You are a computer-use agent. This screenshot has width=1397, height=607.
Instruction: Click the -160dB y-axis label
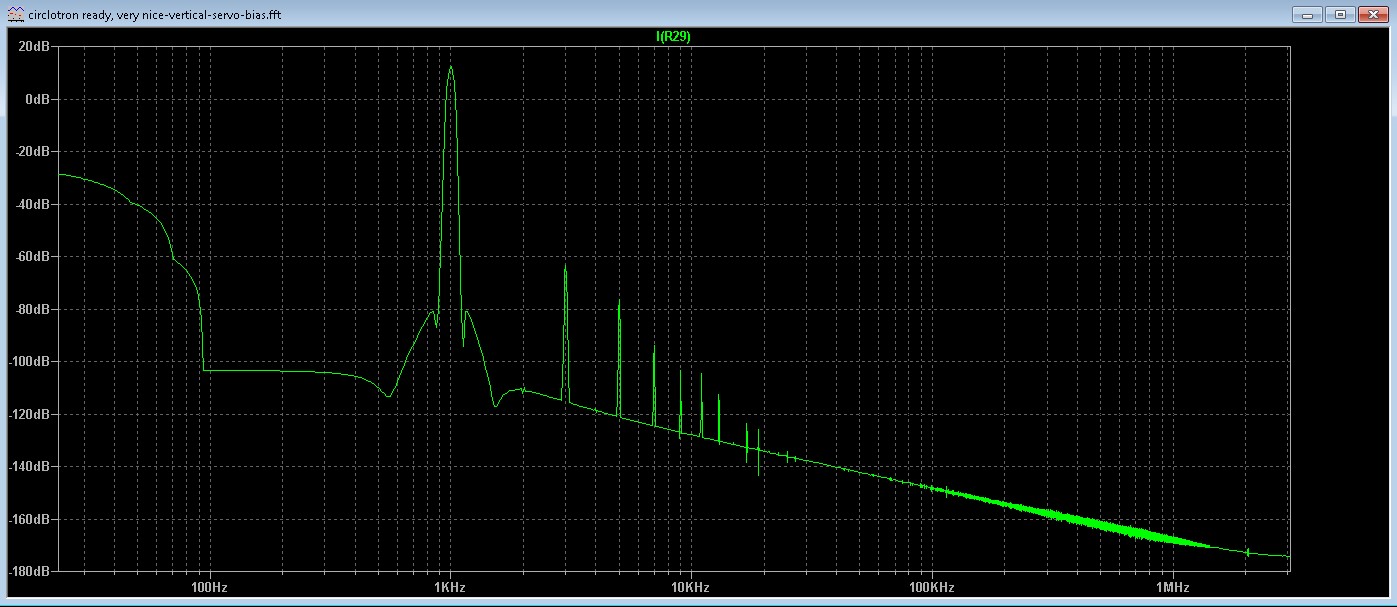(x=30, y=519)
